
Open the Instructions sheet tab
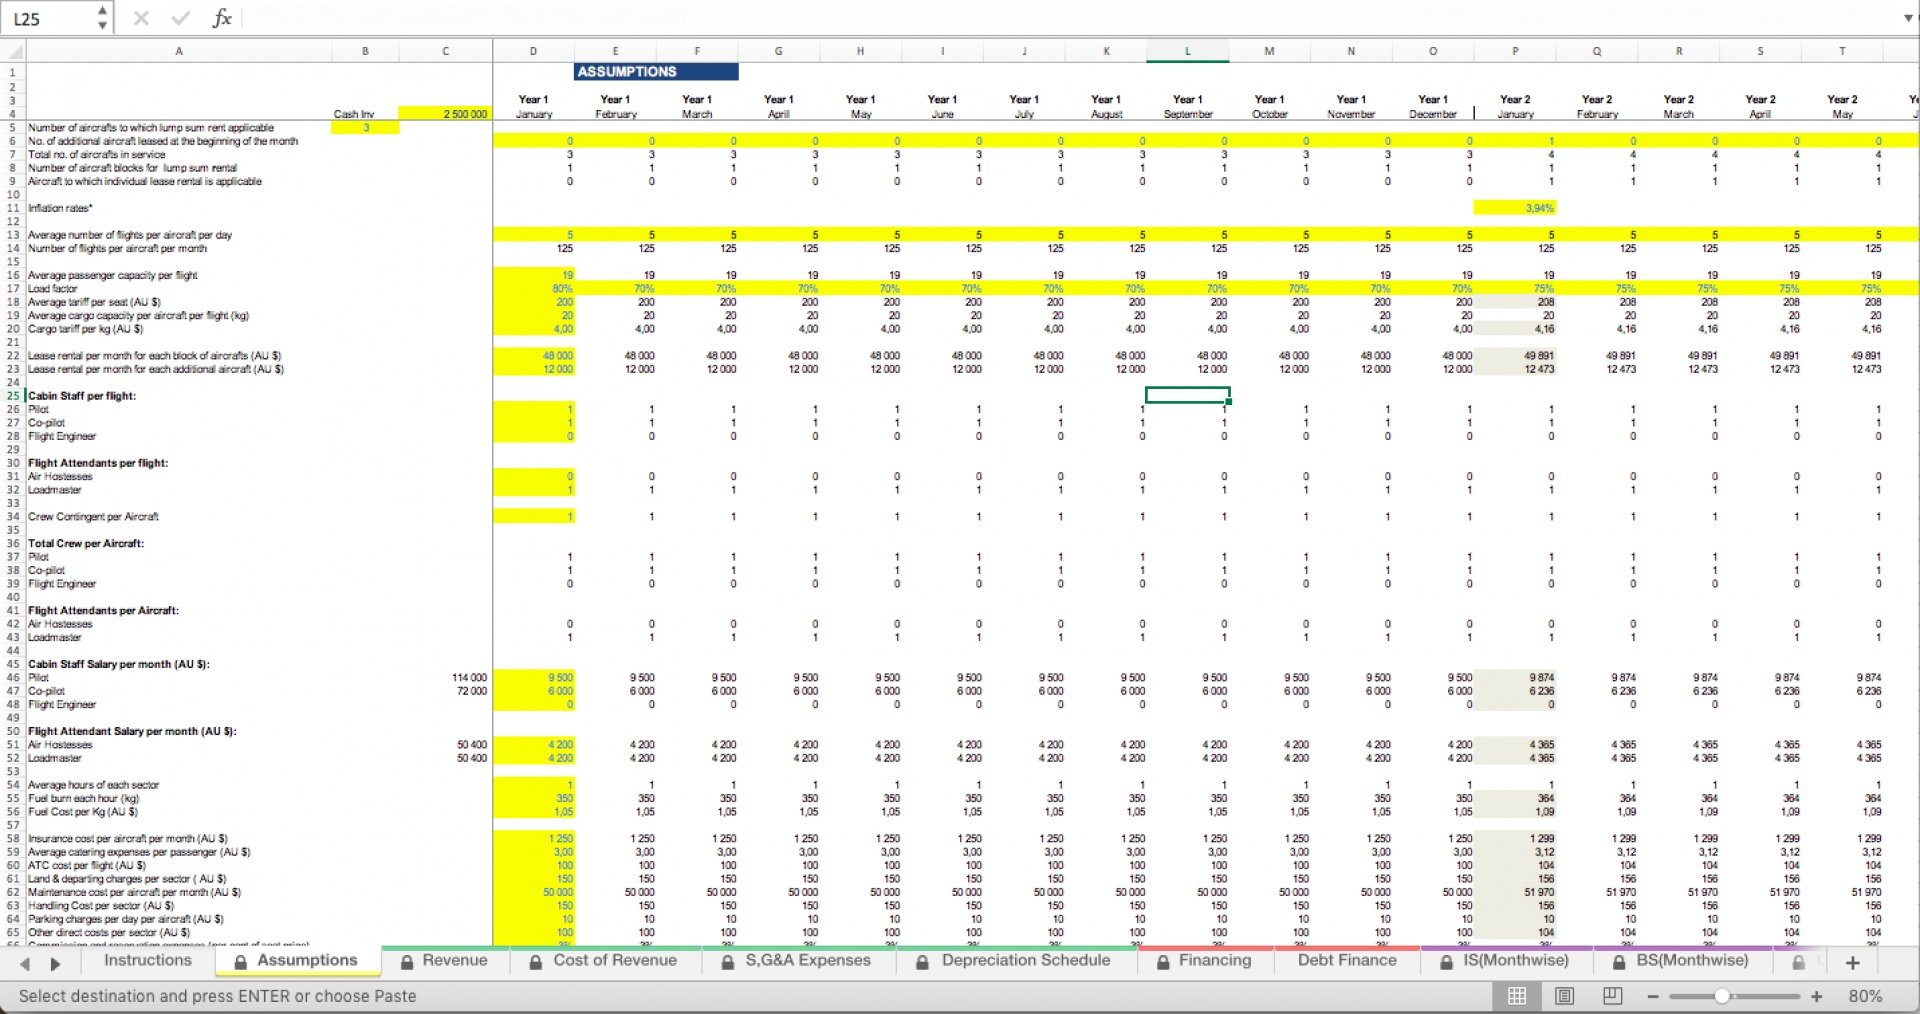tap(147, 960)
